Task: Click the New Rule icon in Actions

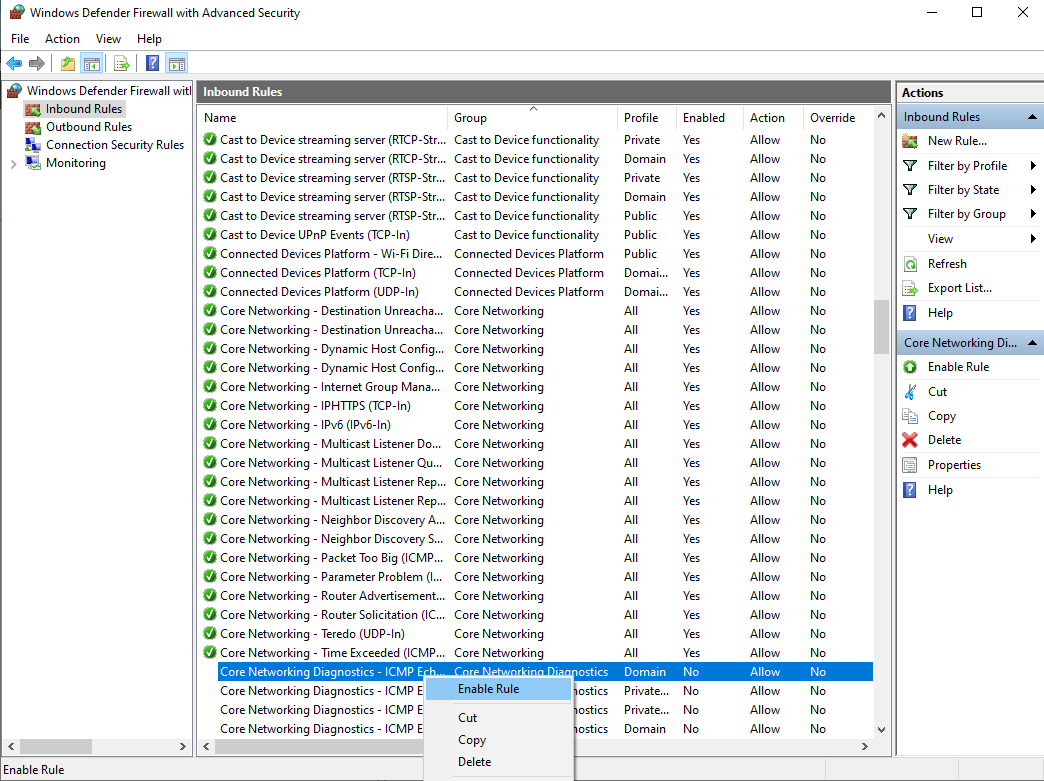Action: (910, 140)
